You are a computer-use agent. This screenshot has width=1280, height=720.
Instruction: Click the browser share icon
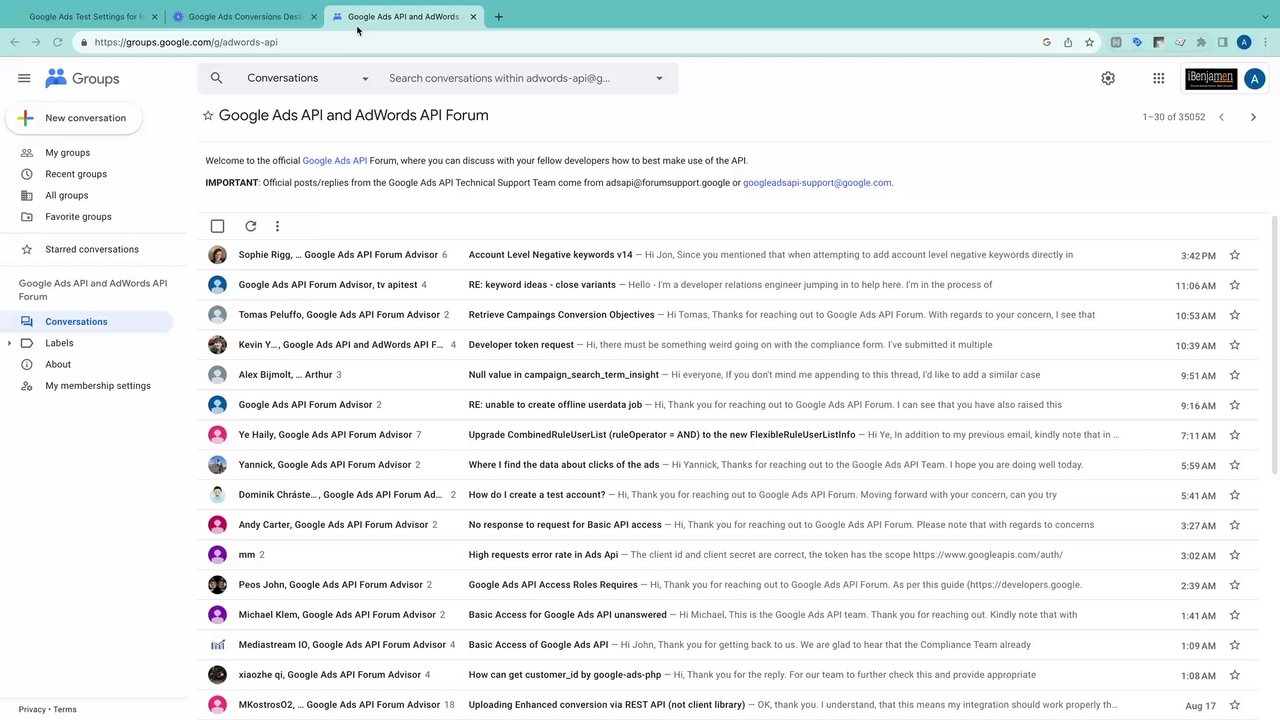click(1068, 42)
